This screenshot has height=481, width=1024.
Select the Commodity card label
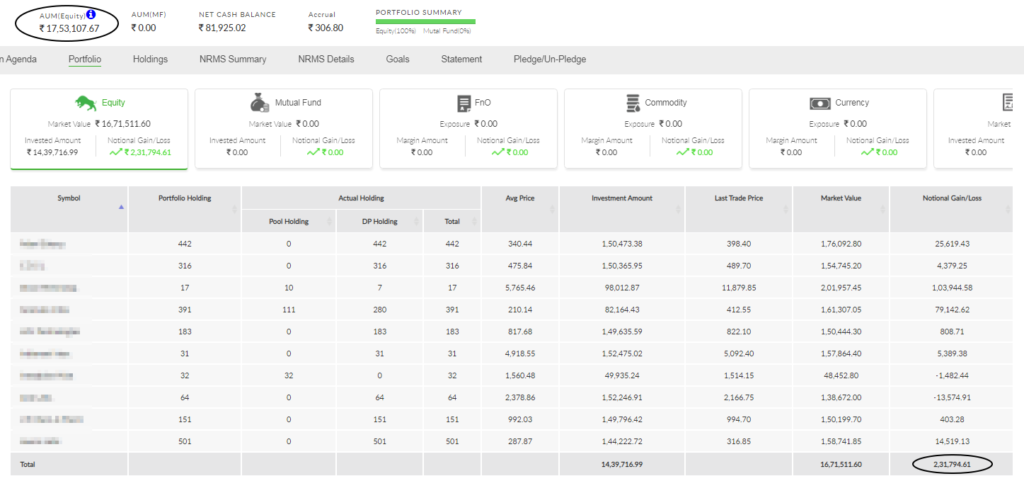point(665,102)
